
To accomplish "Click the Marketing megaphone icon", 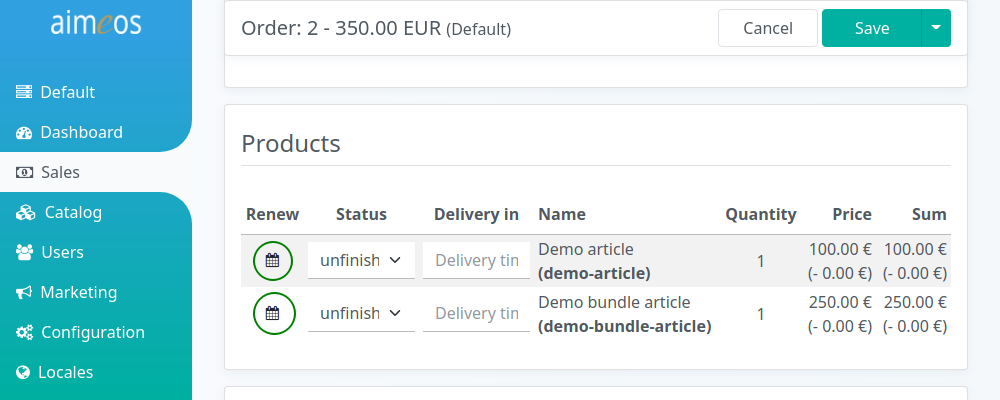I will (24, 293).
